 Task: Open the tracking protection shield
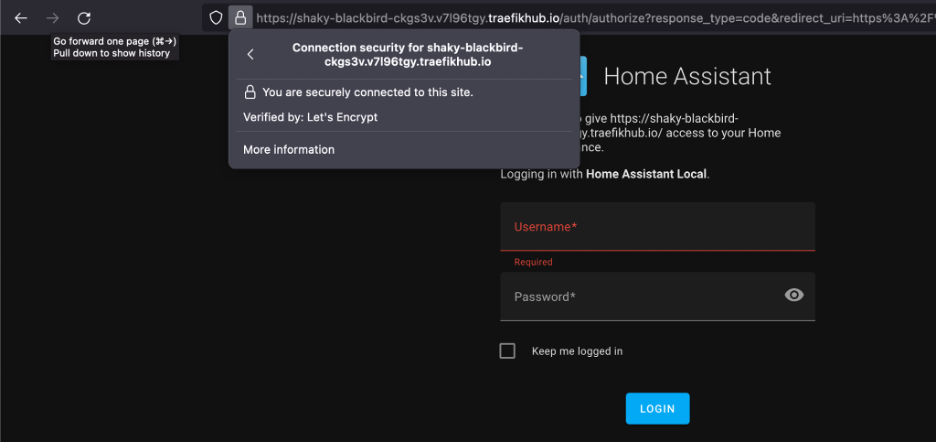215,18
